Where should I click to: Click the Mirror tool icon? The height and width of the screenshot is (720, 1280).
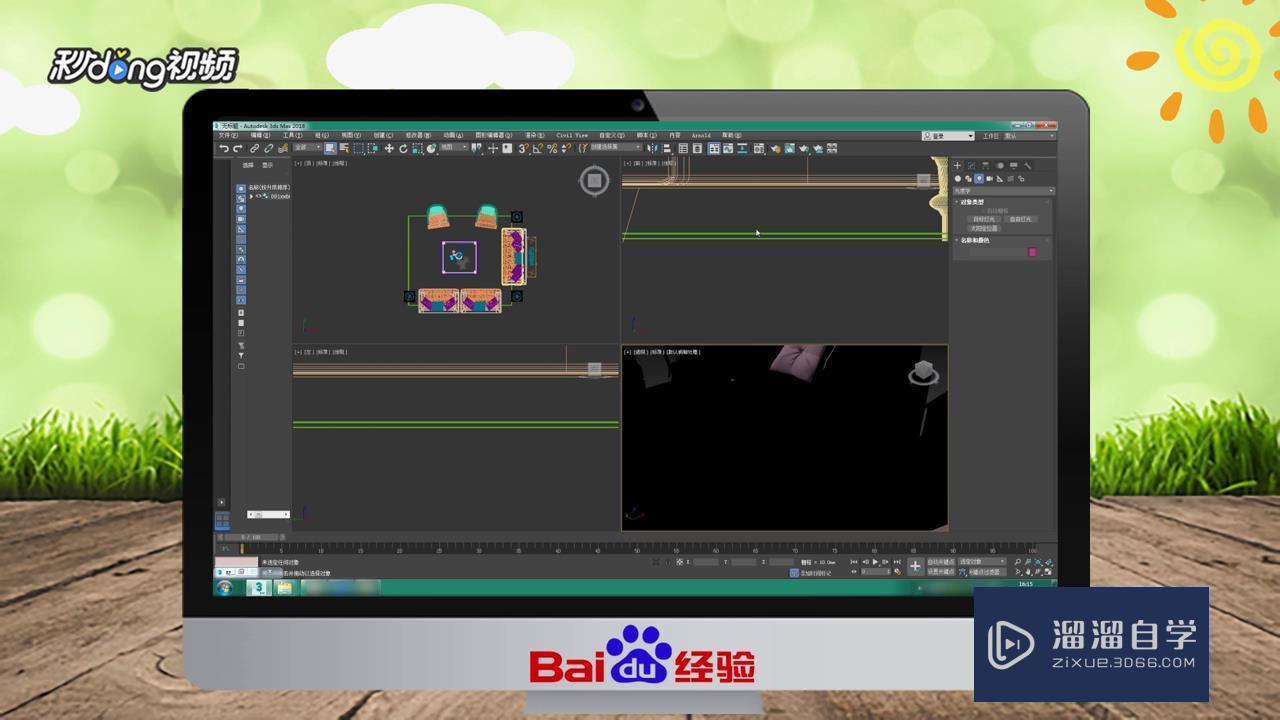652,148
